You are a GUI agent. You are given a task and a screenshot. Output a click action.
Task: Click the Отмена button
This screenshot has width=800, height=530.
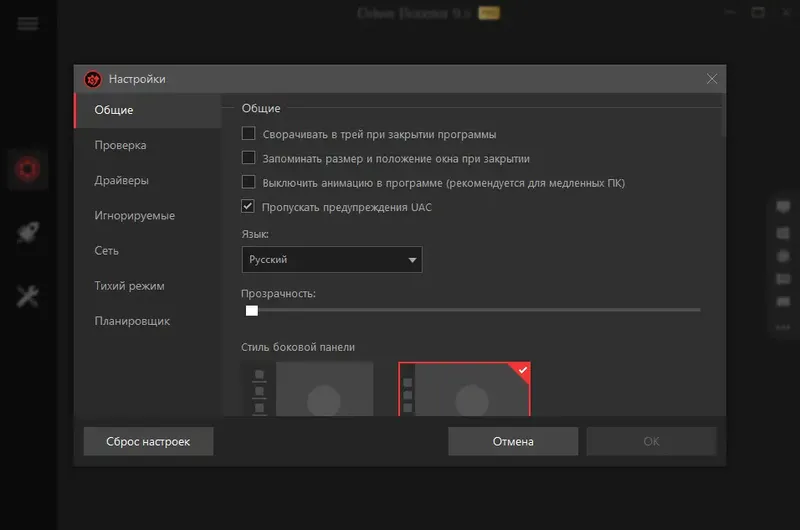(x=513, y=441)
